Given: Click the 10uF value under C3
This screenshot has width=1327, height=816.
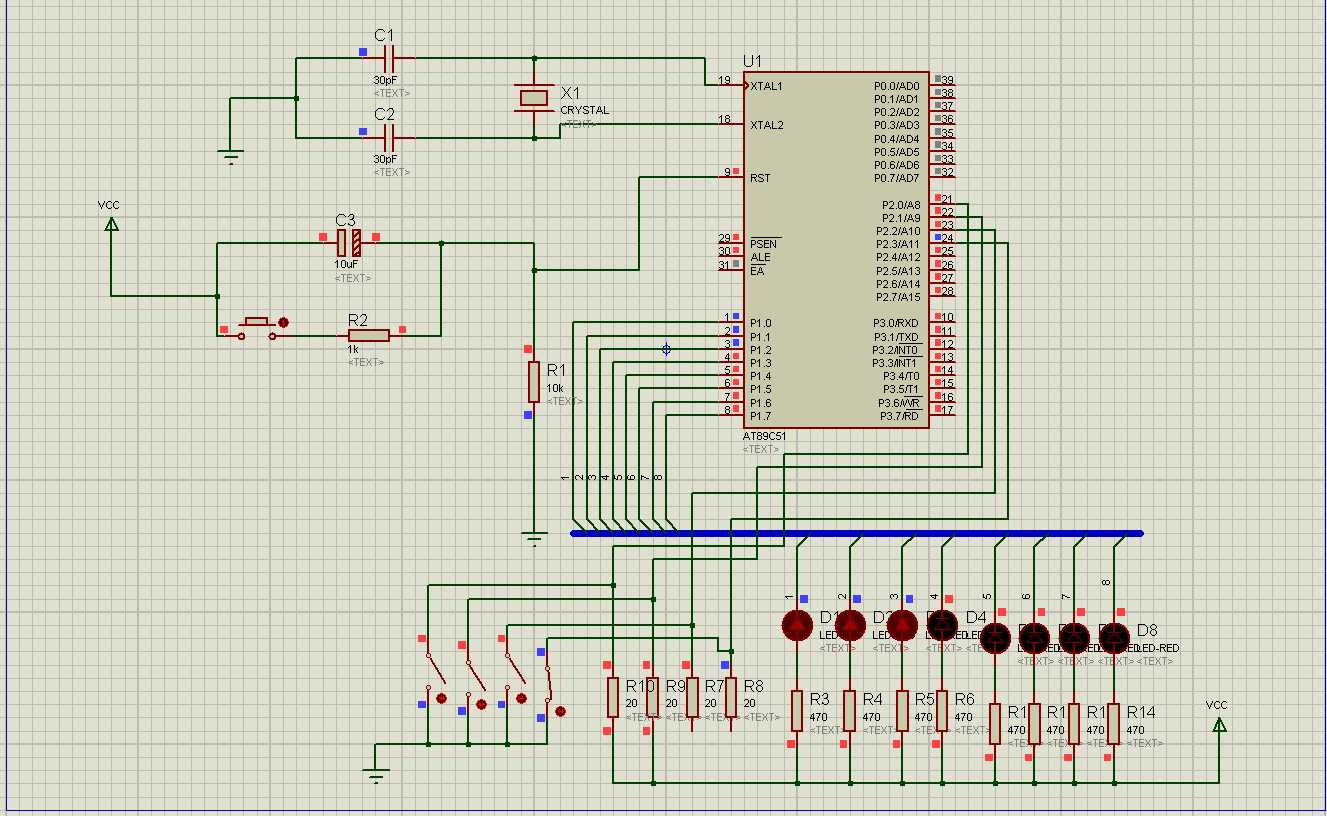Looking at the screenshot, I should 345,266.
